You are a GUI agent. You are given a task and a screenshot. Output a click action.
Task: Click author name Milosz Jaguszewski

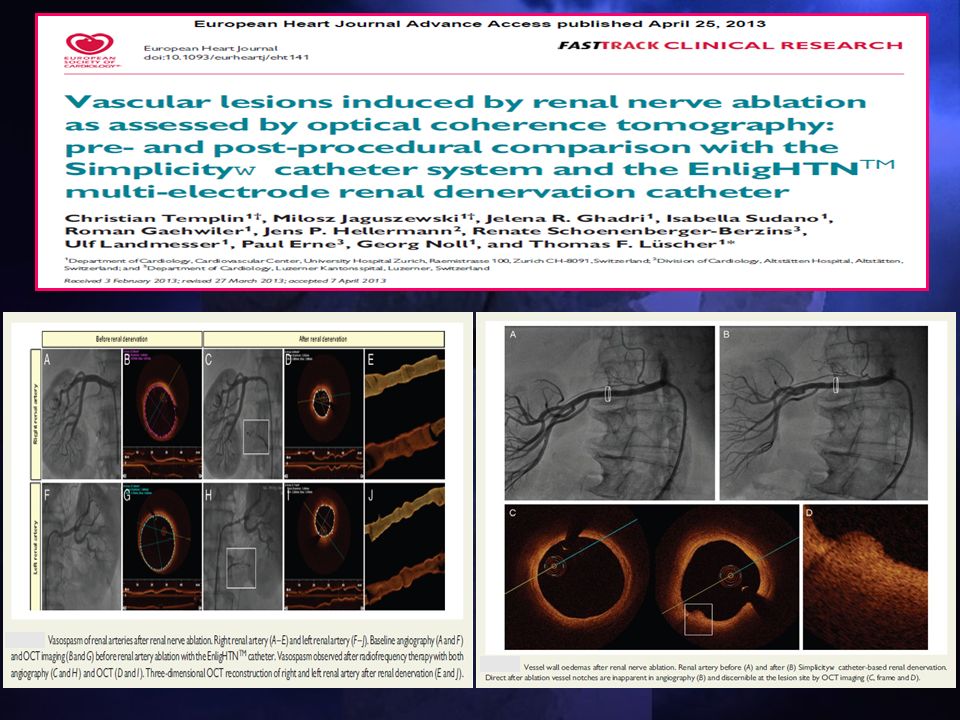point(366,219)
